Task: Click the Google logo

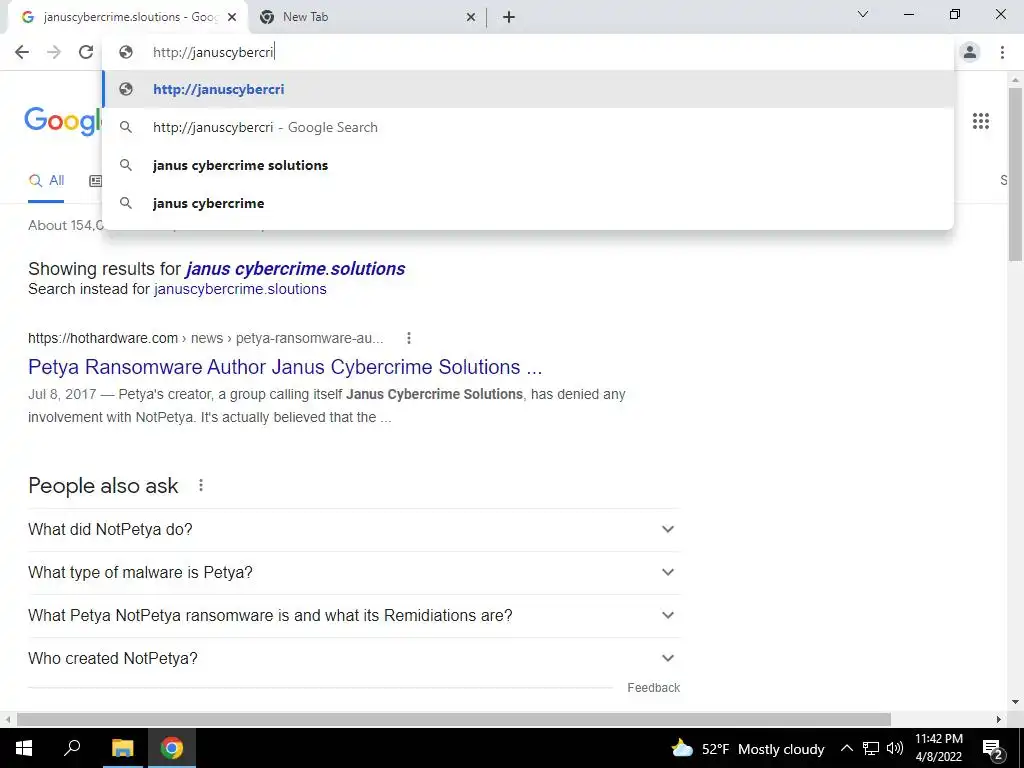Action: coord(63,121)
